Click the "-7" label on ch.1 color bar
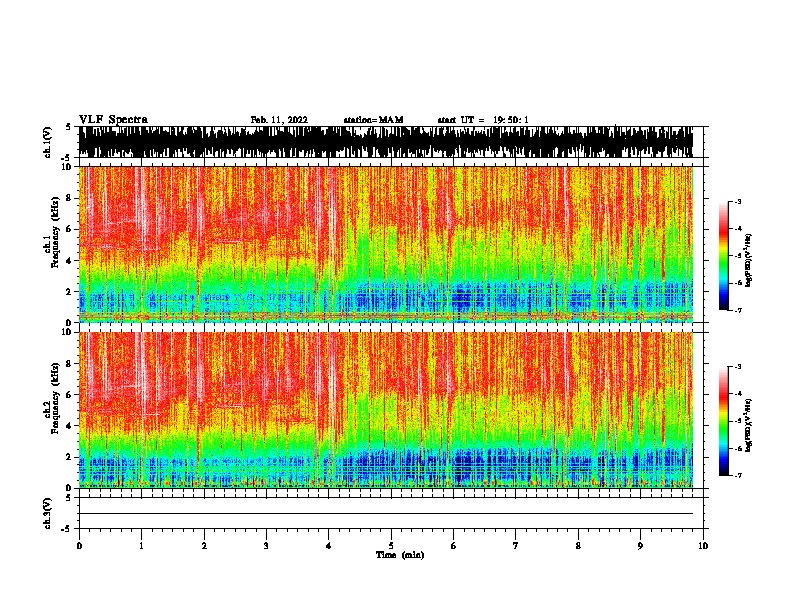The height and width of the screenshot is (612, 792). point(737,310)
